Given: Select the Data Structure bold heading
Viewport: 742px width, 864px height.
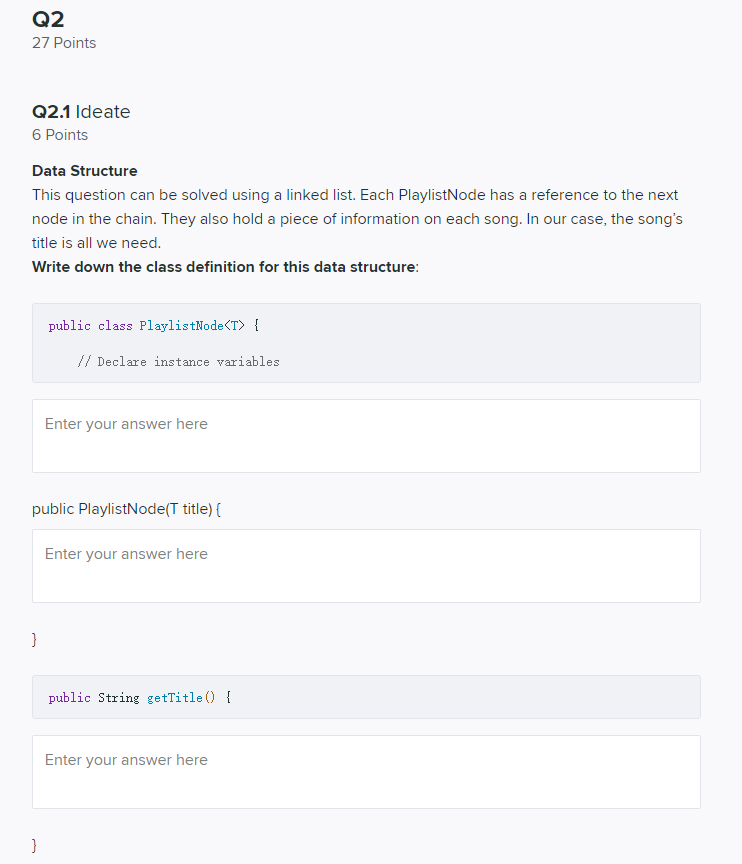Looking at the screenshot, I should point(85,171).
